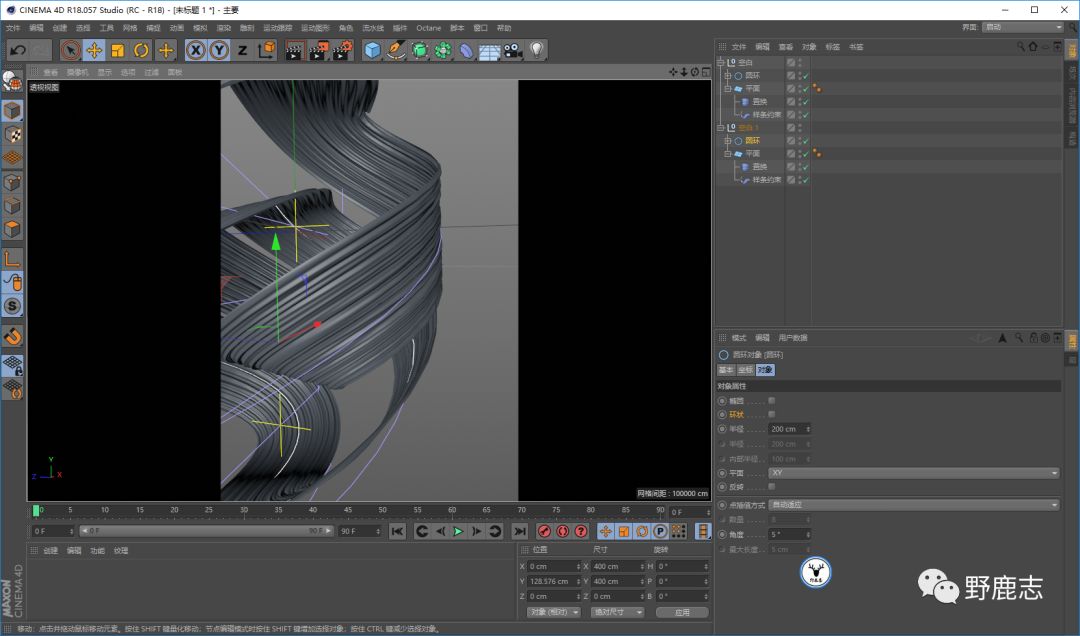Screen dimensions: 1080x636
Task: Select the Rotate tool
Action: pyautogui.click(x=141, y=50)
